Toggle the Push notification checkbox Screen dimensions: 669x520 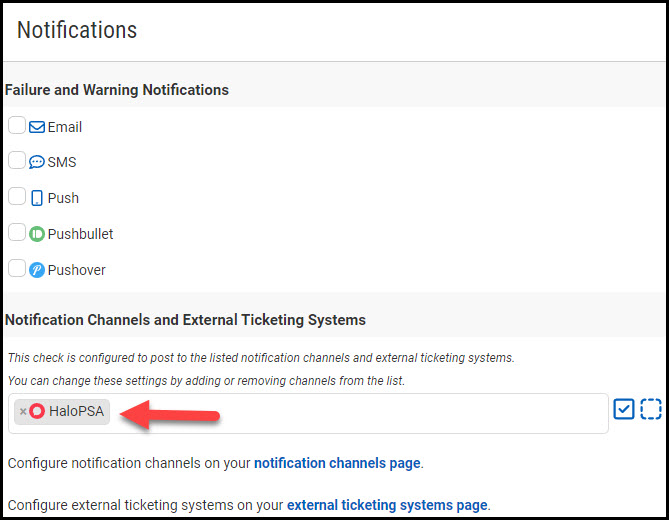pos(17,197)
